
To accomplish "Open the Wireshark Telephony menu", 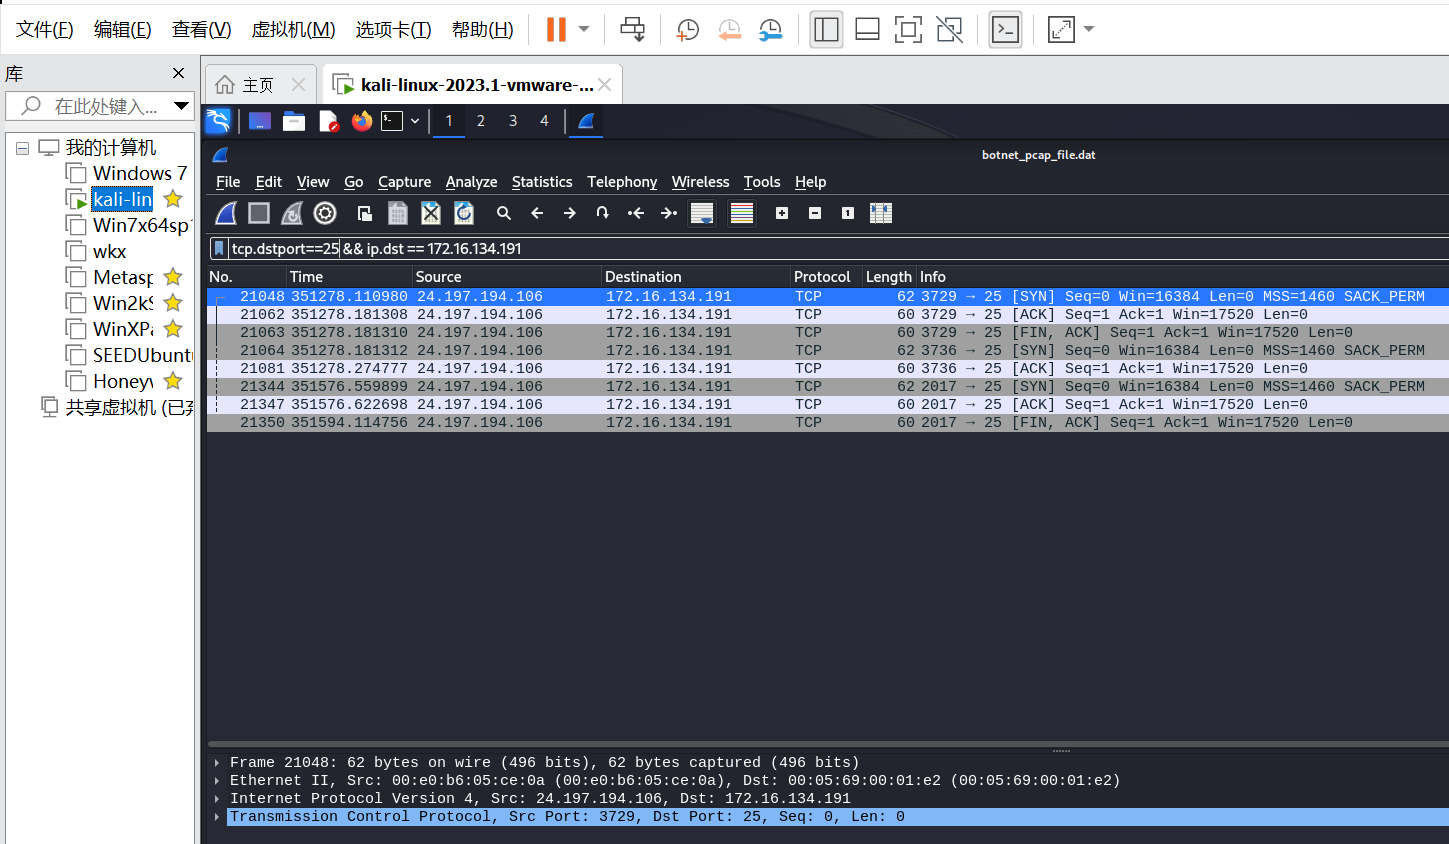I will click(x=622, y=182).
